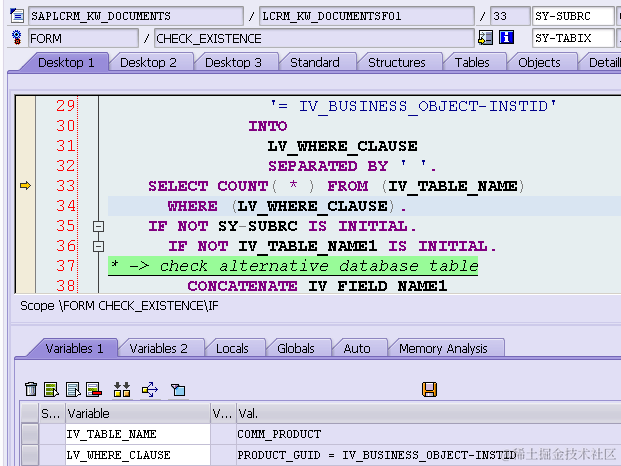Click the Scope \FORM CHECK_EXISTENCE\IF text

tap(119, 306)
